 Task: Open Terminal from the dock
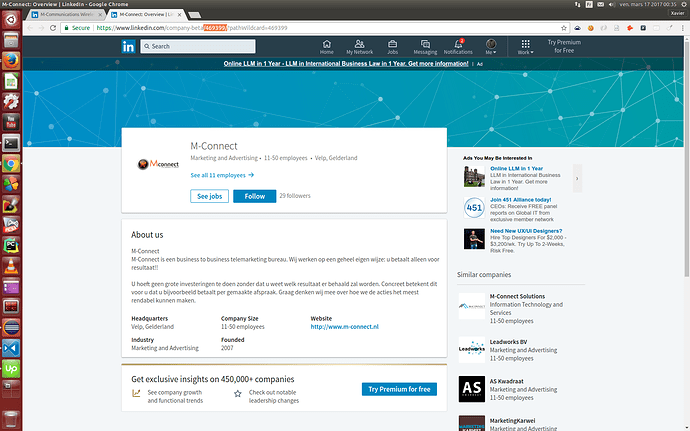tap(11, 143)
